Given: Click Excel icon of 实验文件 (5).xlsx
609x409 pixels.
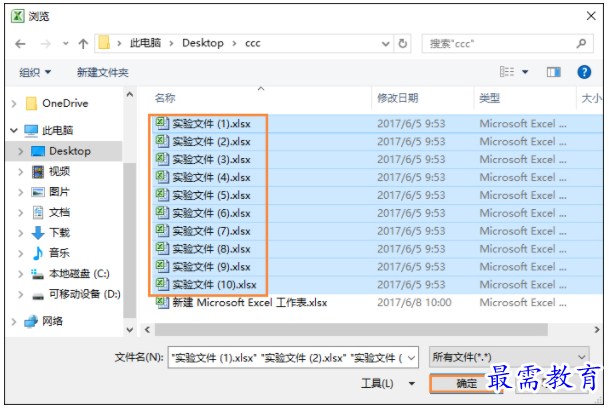Looking at the screenshot, I should 162,195.
